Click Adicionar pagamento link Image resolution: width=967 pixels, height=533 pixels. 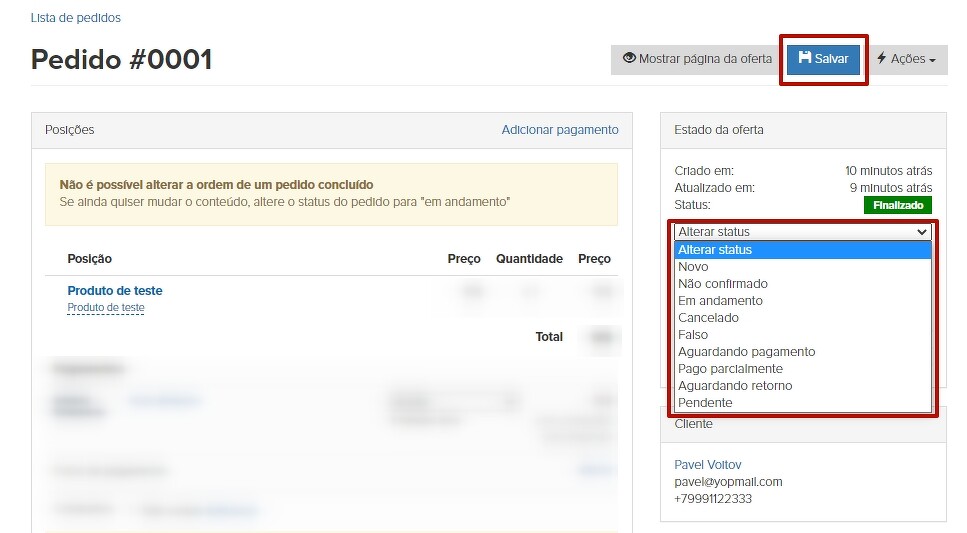coord(560,130)
